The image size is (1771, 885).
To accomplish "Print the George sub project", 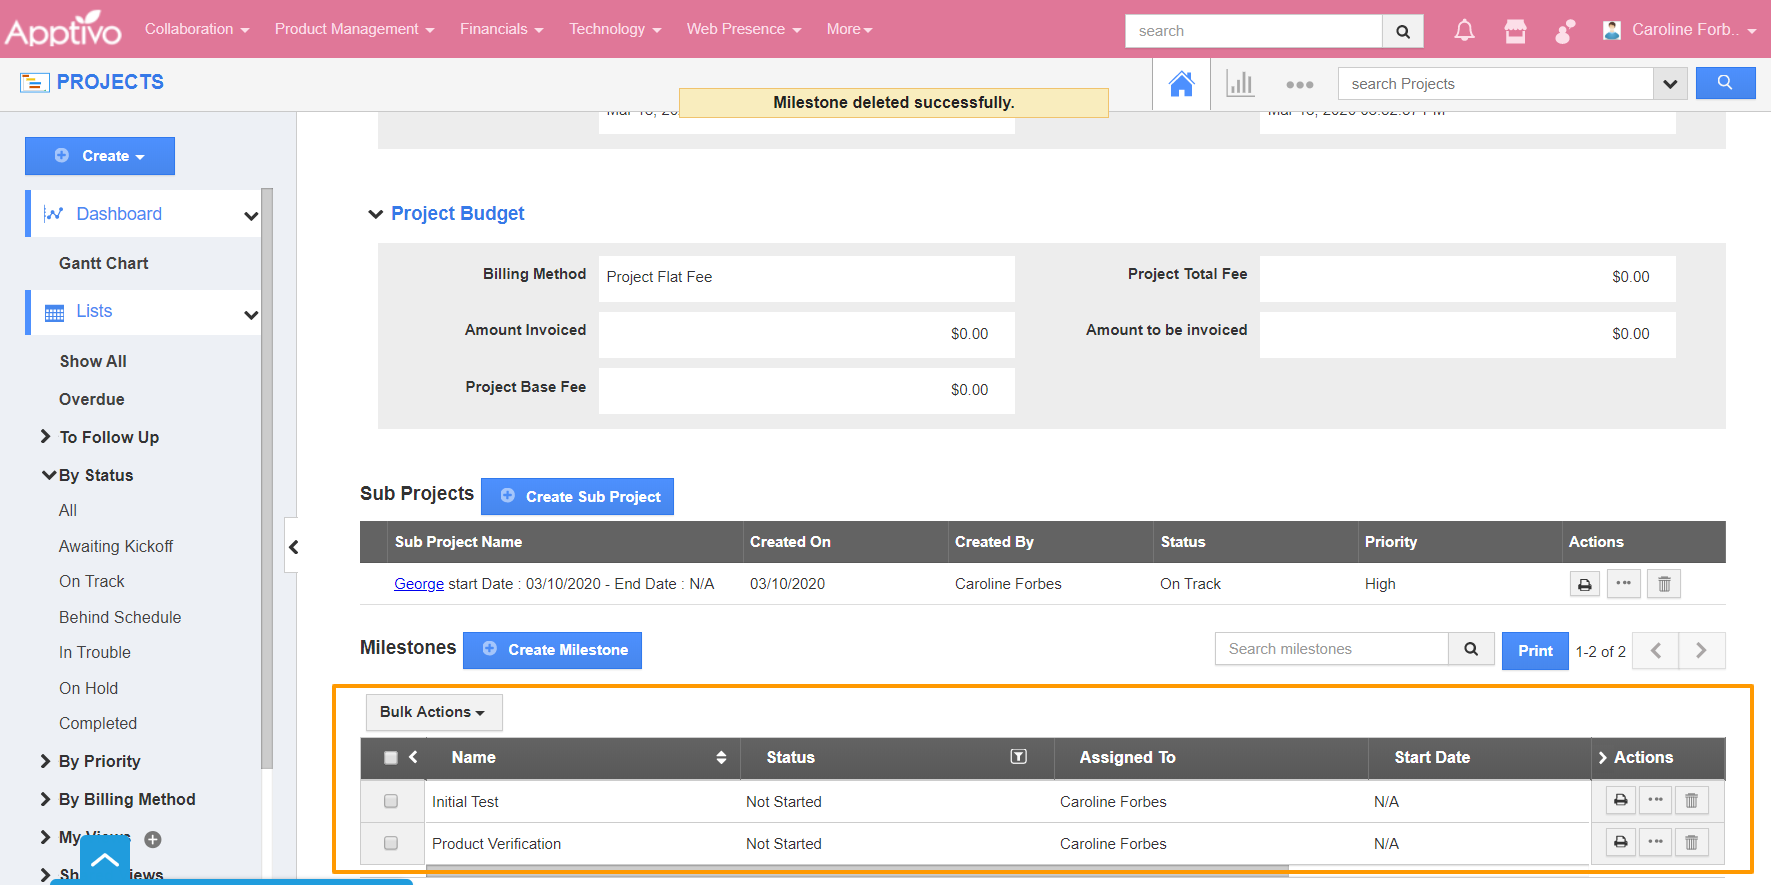I will click(x=1584, y=584).
